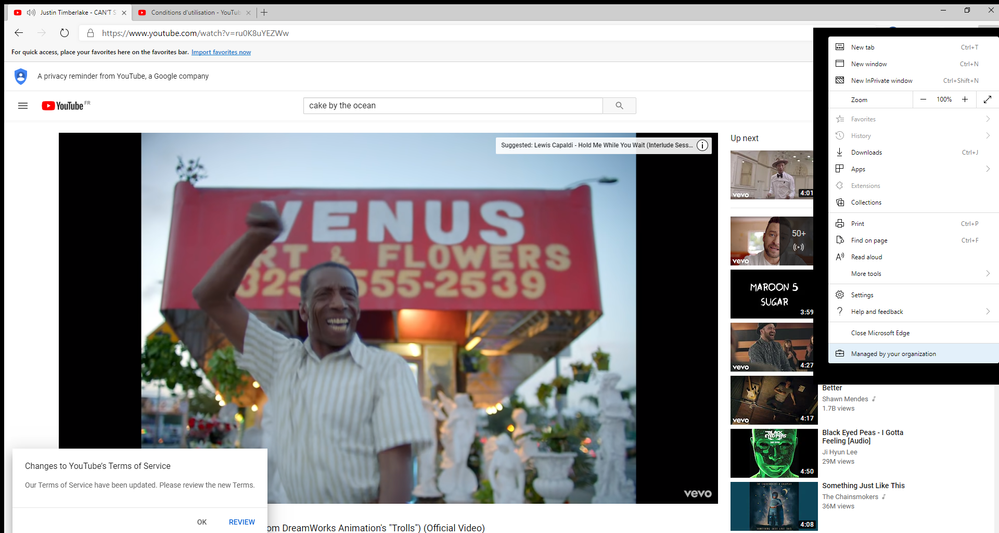Open the green face I Gotta Feeling thumbnail
Viewport: 999px width, 533px height.
[773, 453]
